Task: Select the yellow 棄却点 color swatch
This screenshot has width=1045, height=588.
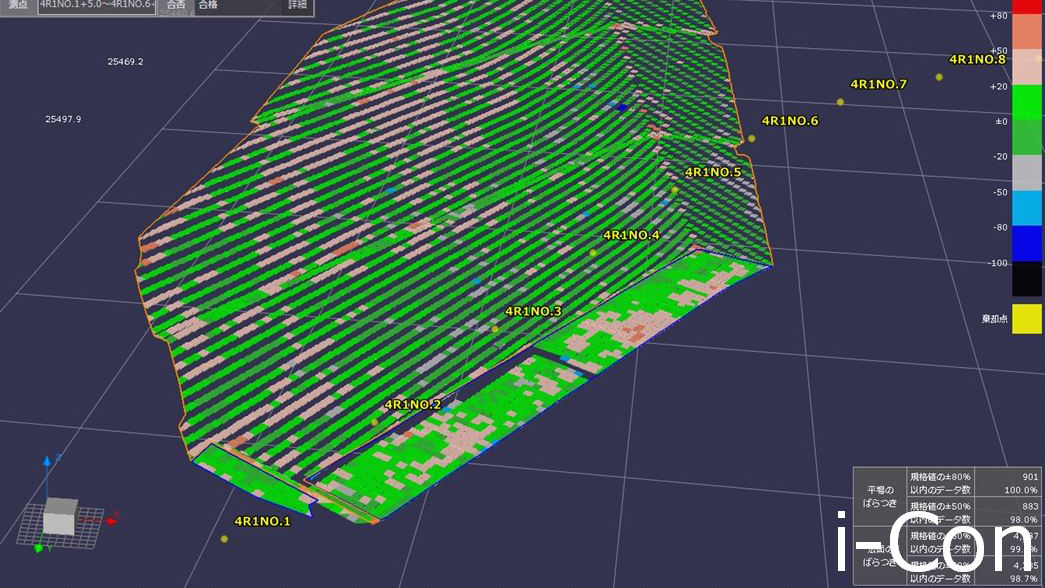Action: pyautogui.click(x=1027, y=319)
